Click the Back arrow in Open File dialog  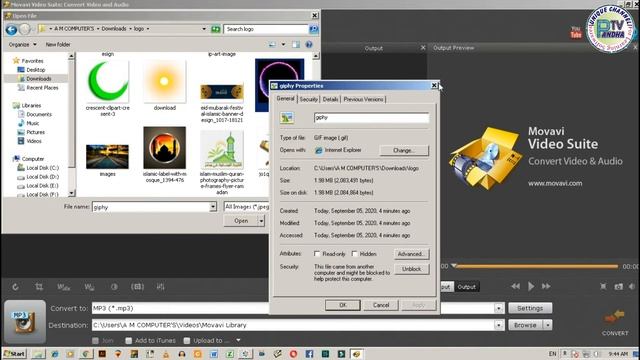click(11, 29)
